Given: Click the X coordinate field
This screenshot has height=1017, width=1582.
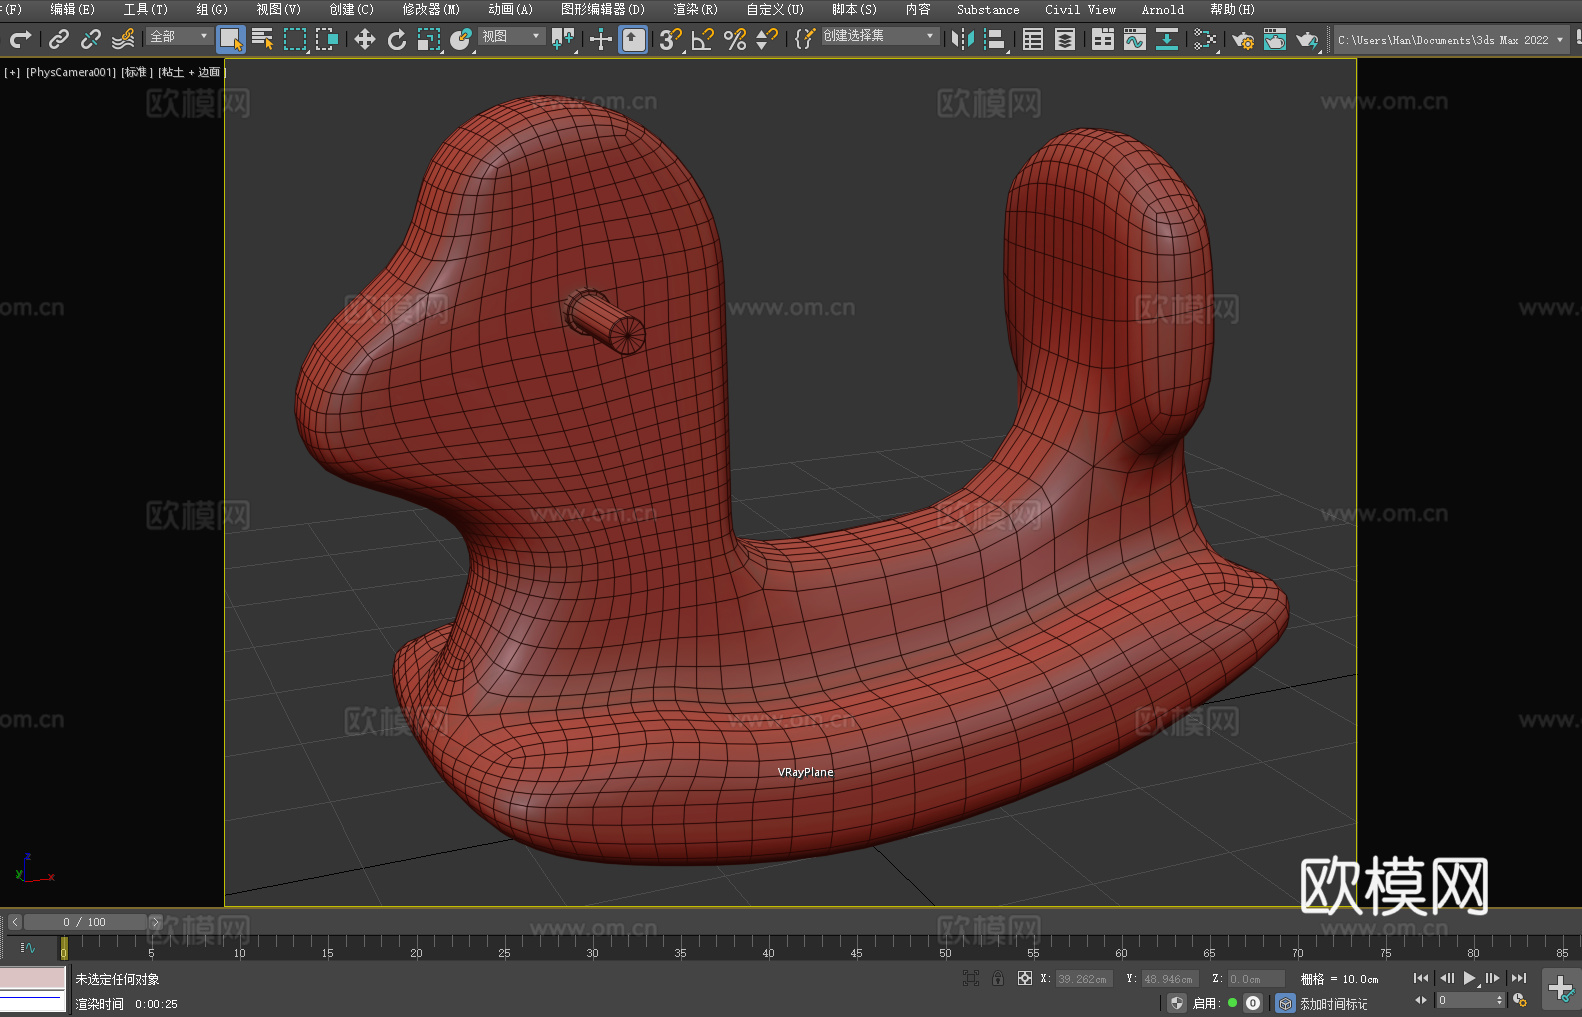Looking at the screenshot, I should (1083, 979).
